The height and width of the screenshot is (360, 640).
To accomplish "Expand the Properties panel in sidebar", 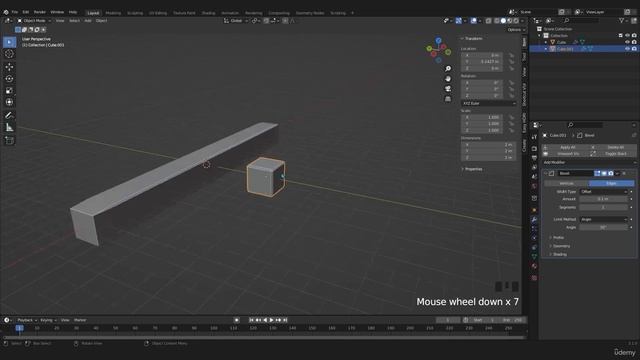I will coord(472,169).
